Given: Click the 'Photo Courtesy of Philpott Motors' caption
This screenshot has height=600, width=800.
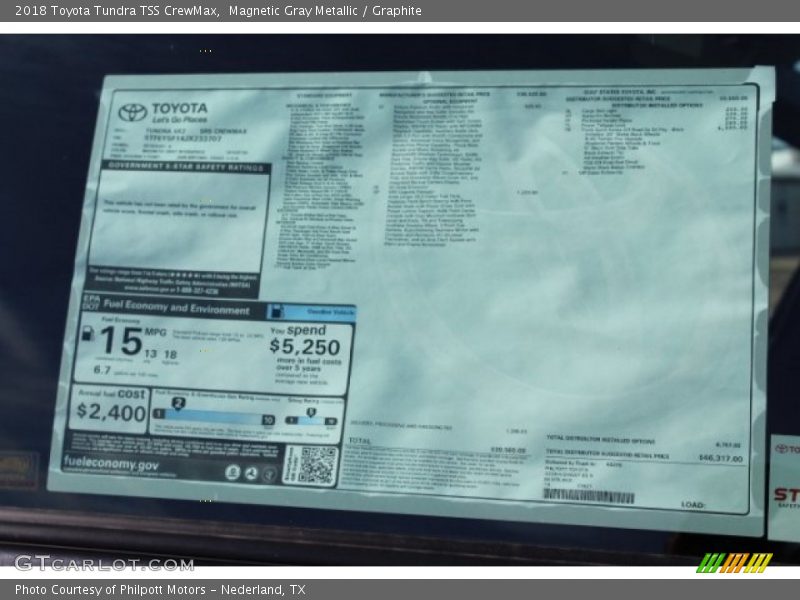Looking at the screenshot, I should (x=110, y=590).
